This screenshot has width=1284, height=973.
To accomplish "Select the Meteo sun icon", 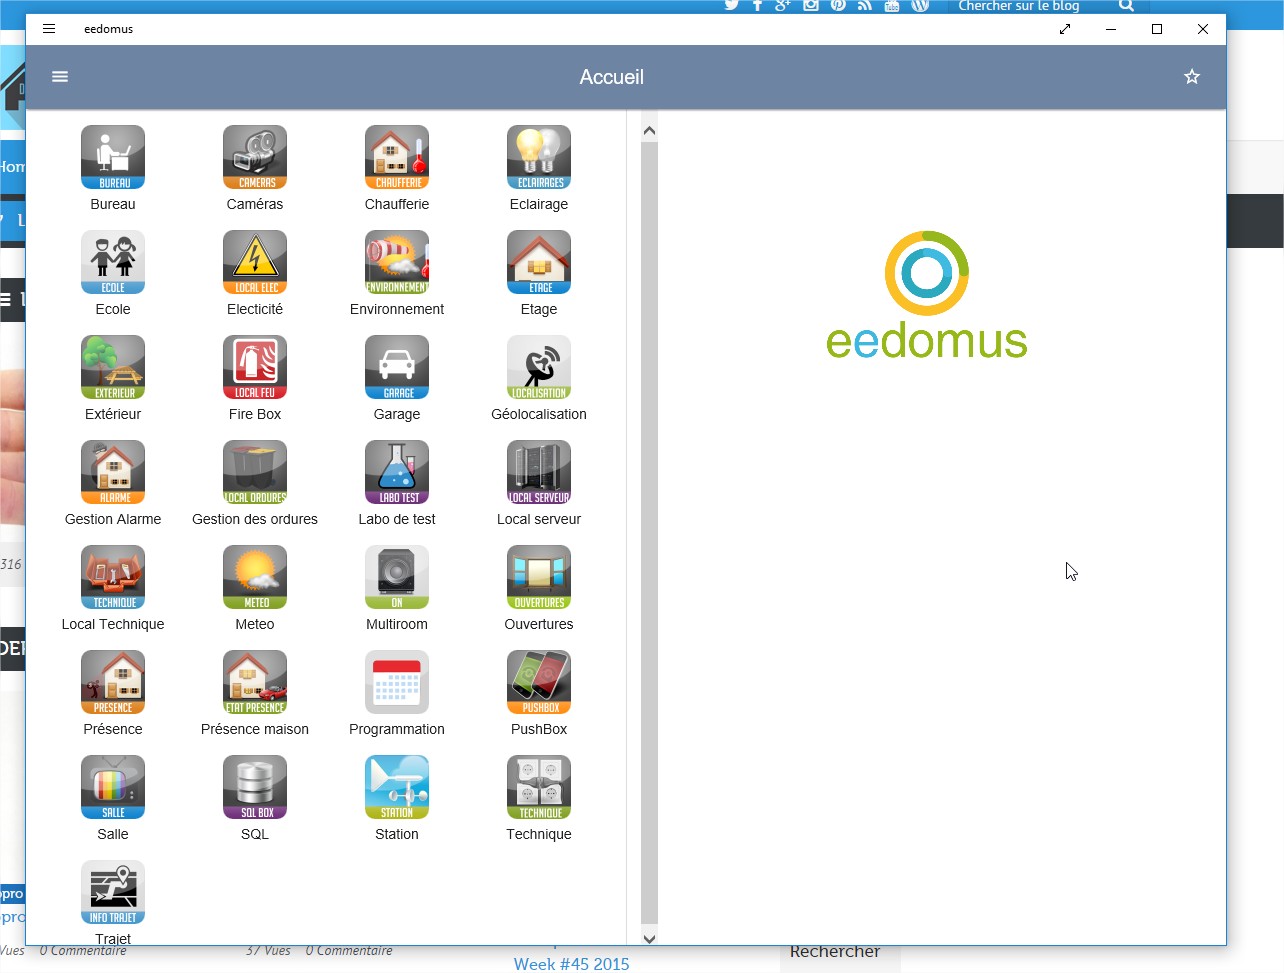I will pyautogui.click(x=255, y=577).
